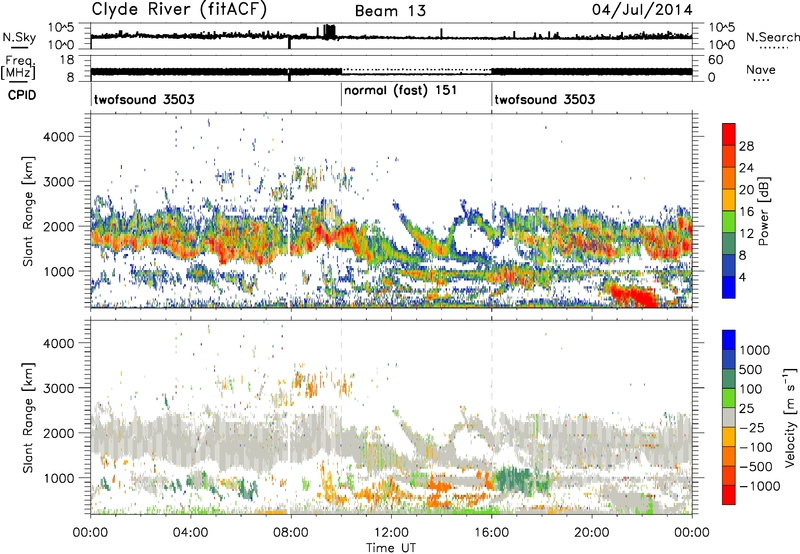Click the '4000' tick of the power panel
The height and width of the screenshot is (554, 800).
[59, 137]
